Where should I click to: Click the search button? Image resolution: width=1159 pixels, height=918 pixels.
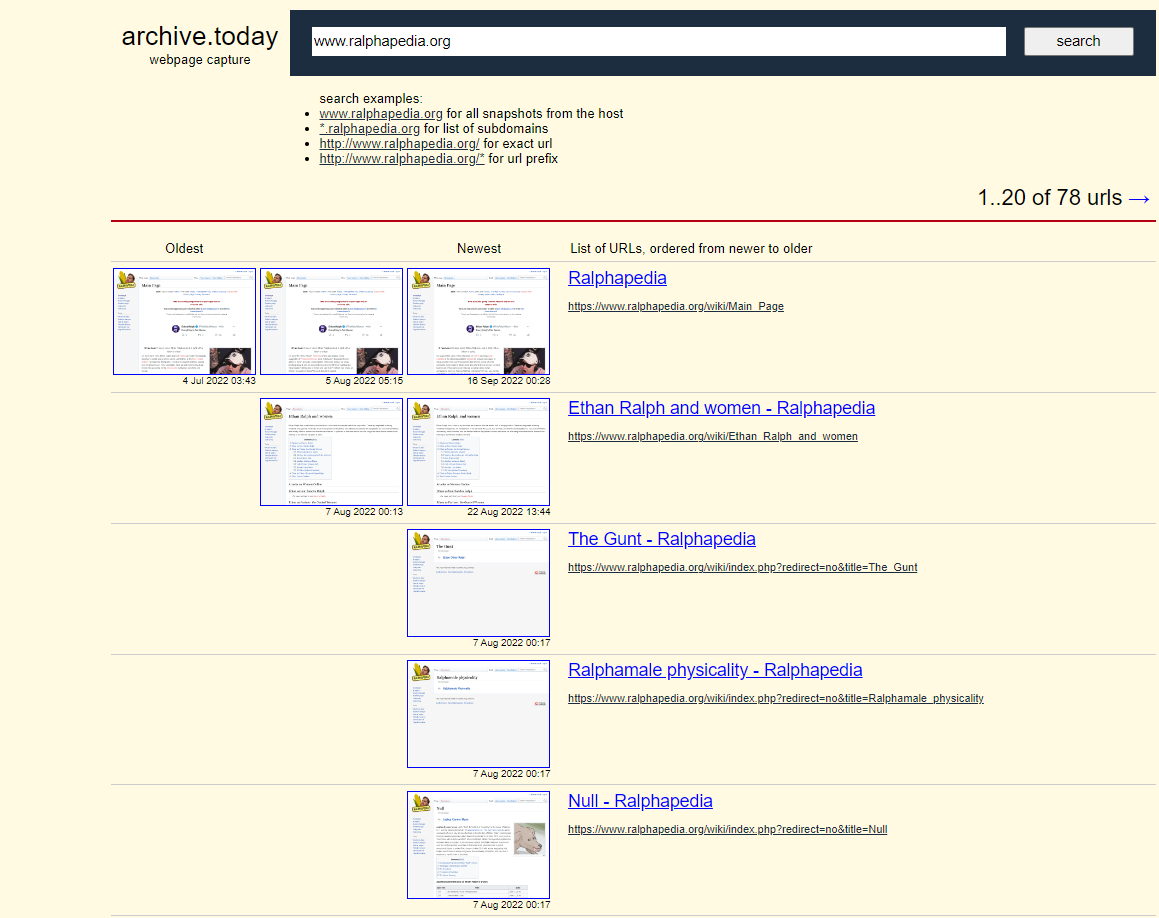[1078, 41]
